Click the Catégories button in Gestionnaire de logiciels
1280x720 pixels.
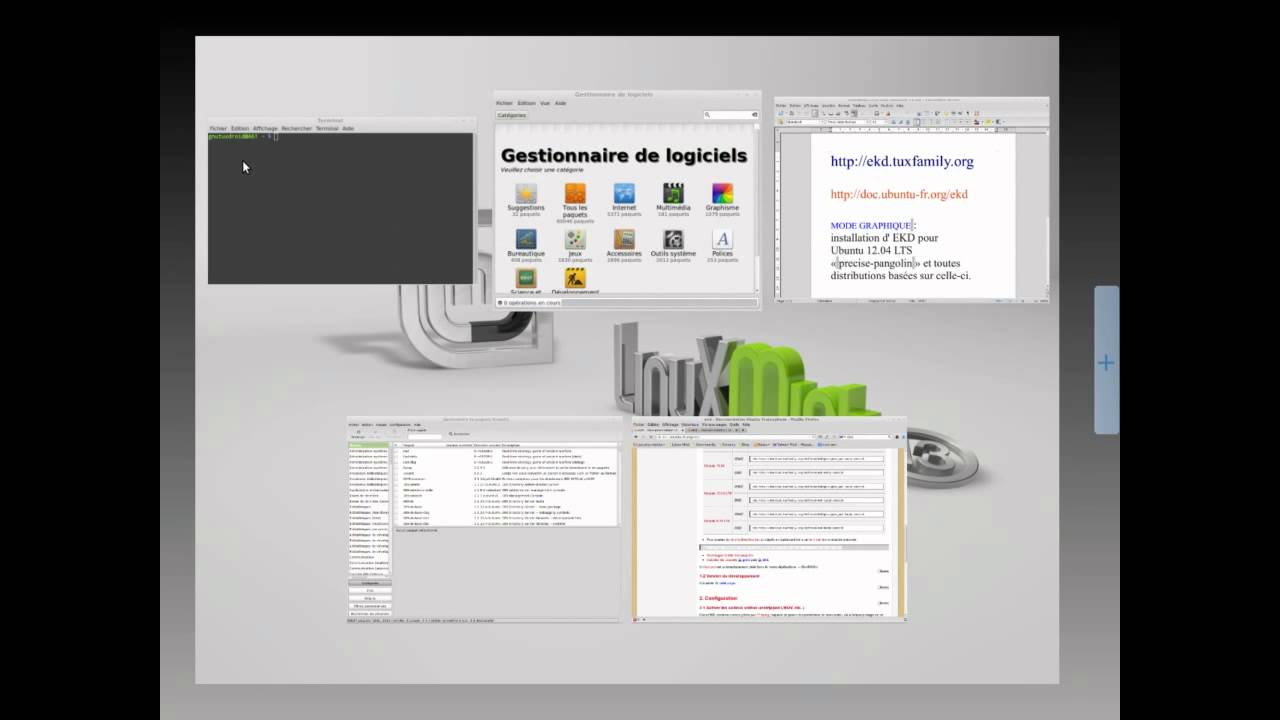point(512,115)
